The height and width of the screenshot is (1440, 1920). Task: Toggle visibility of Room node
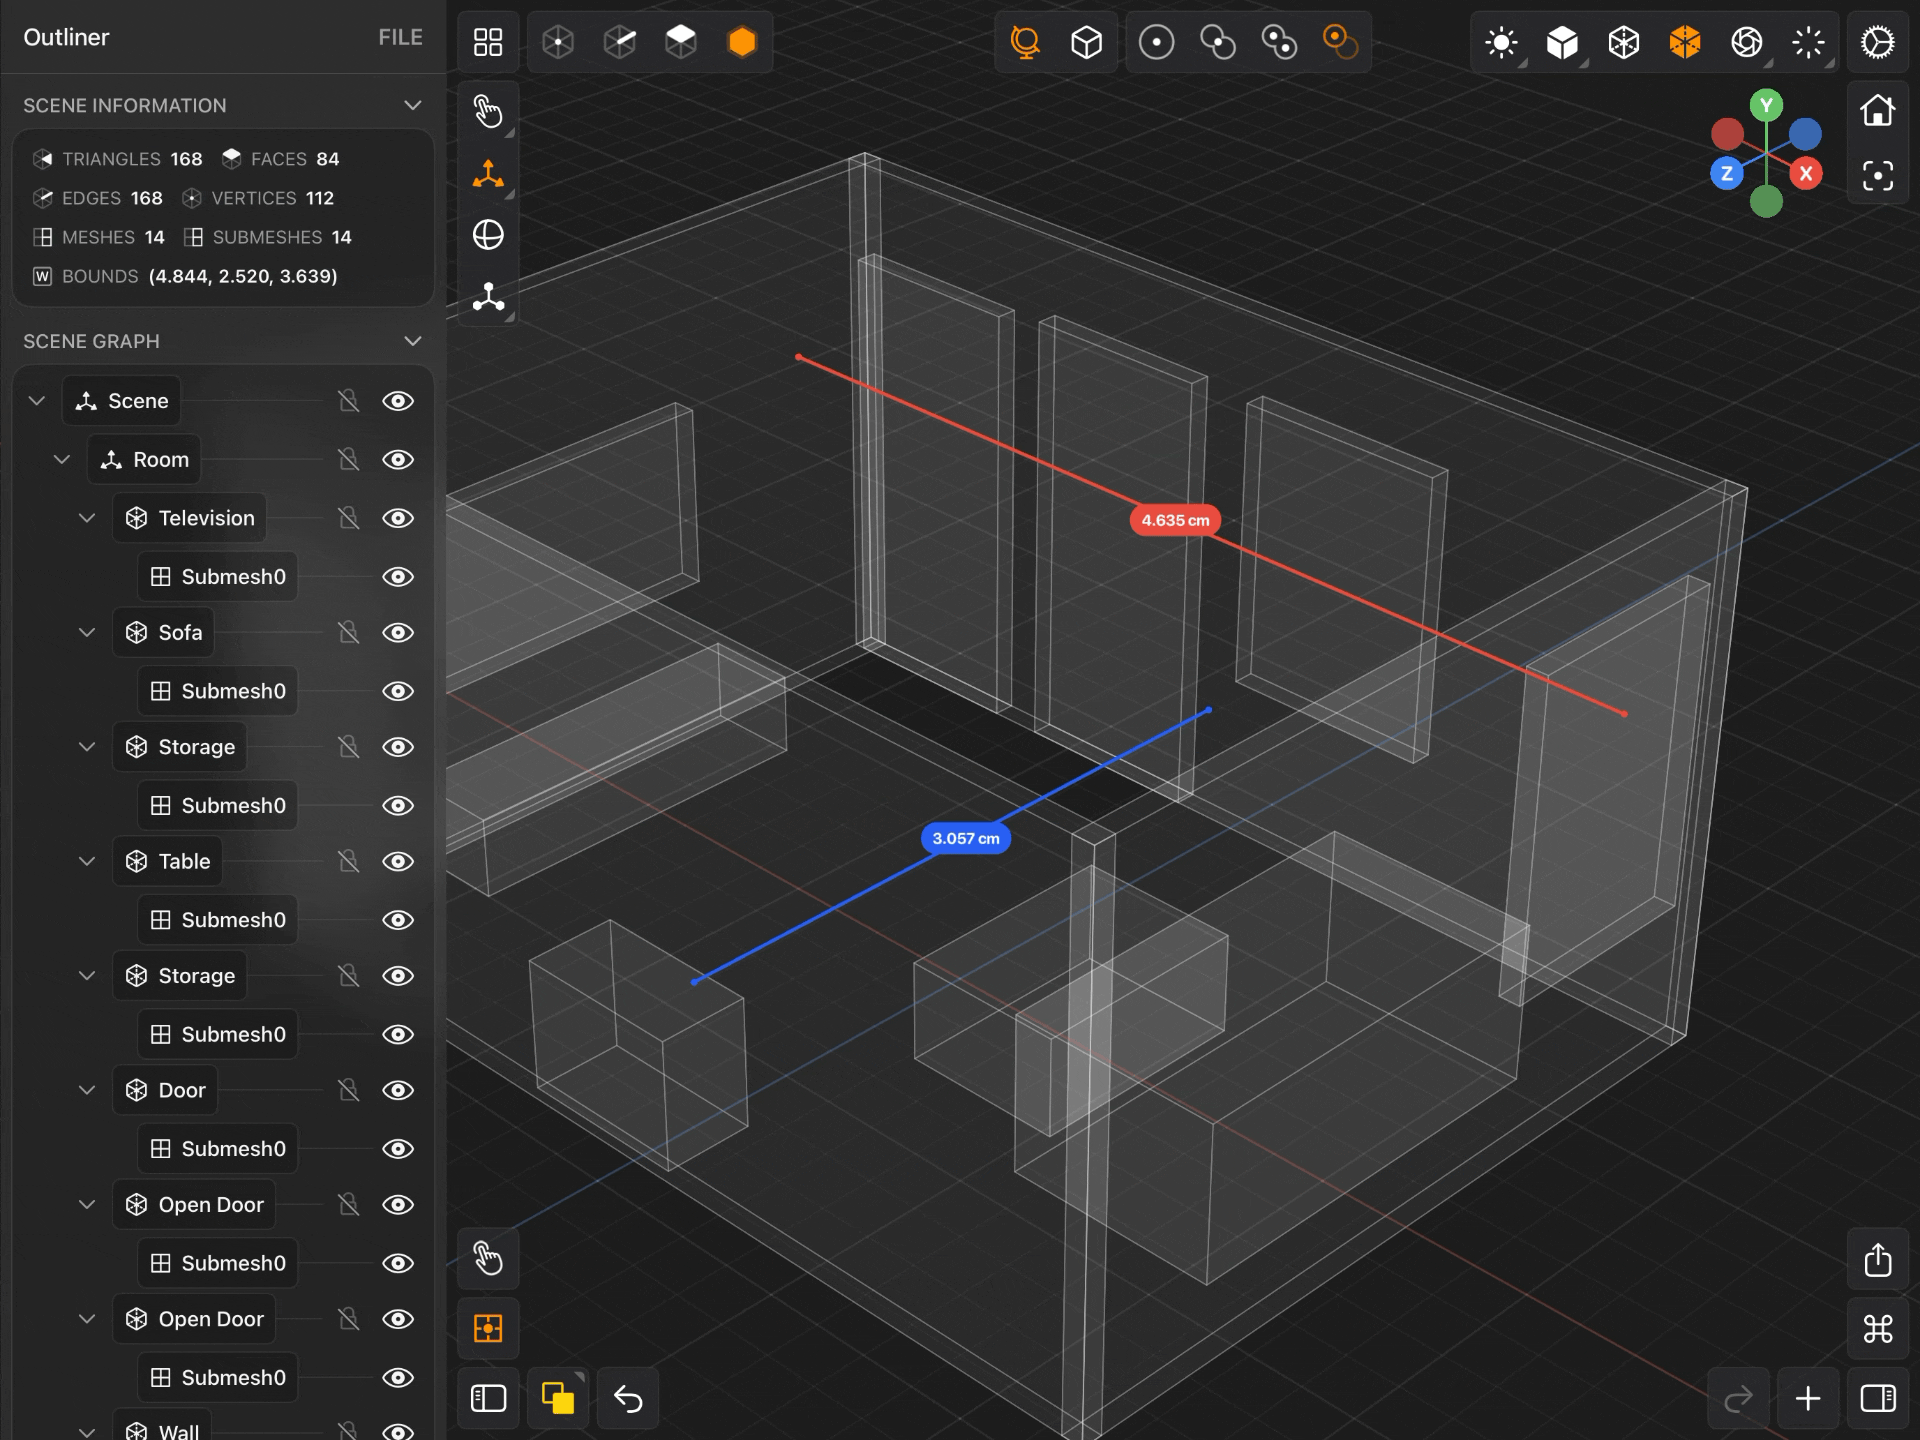pyautogui.click(x=398, y=460)
